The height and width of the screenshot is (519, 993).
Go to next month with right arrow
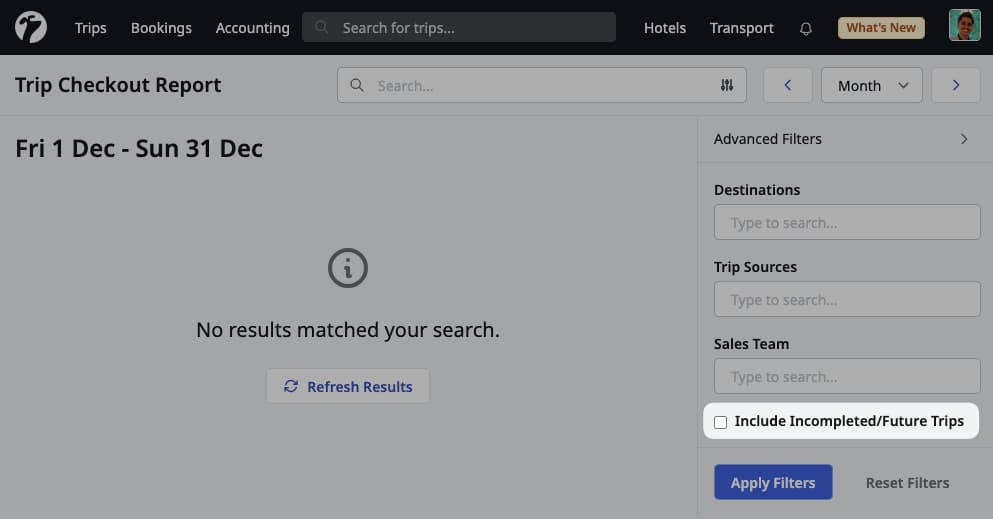[x=956, y=86]
